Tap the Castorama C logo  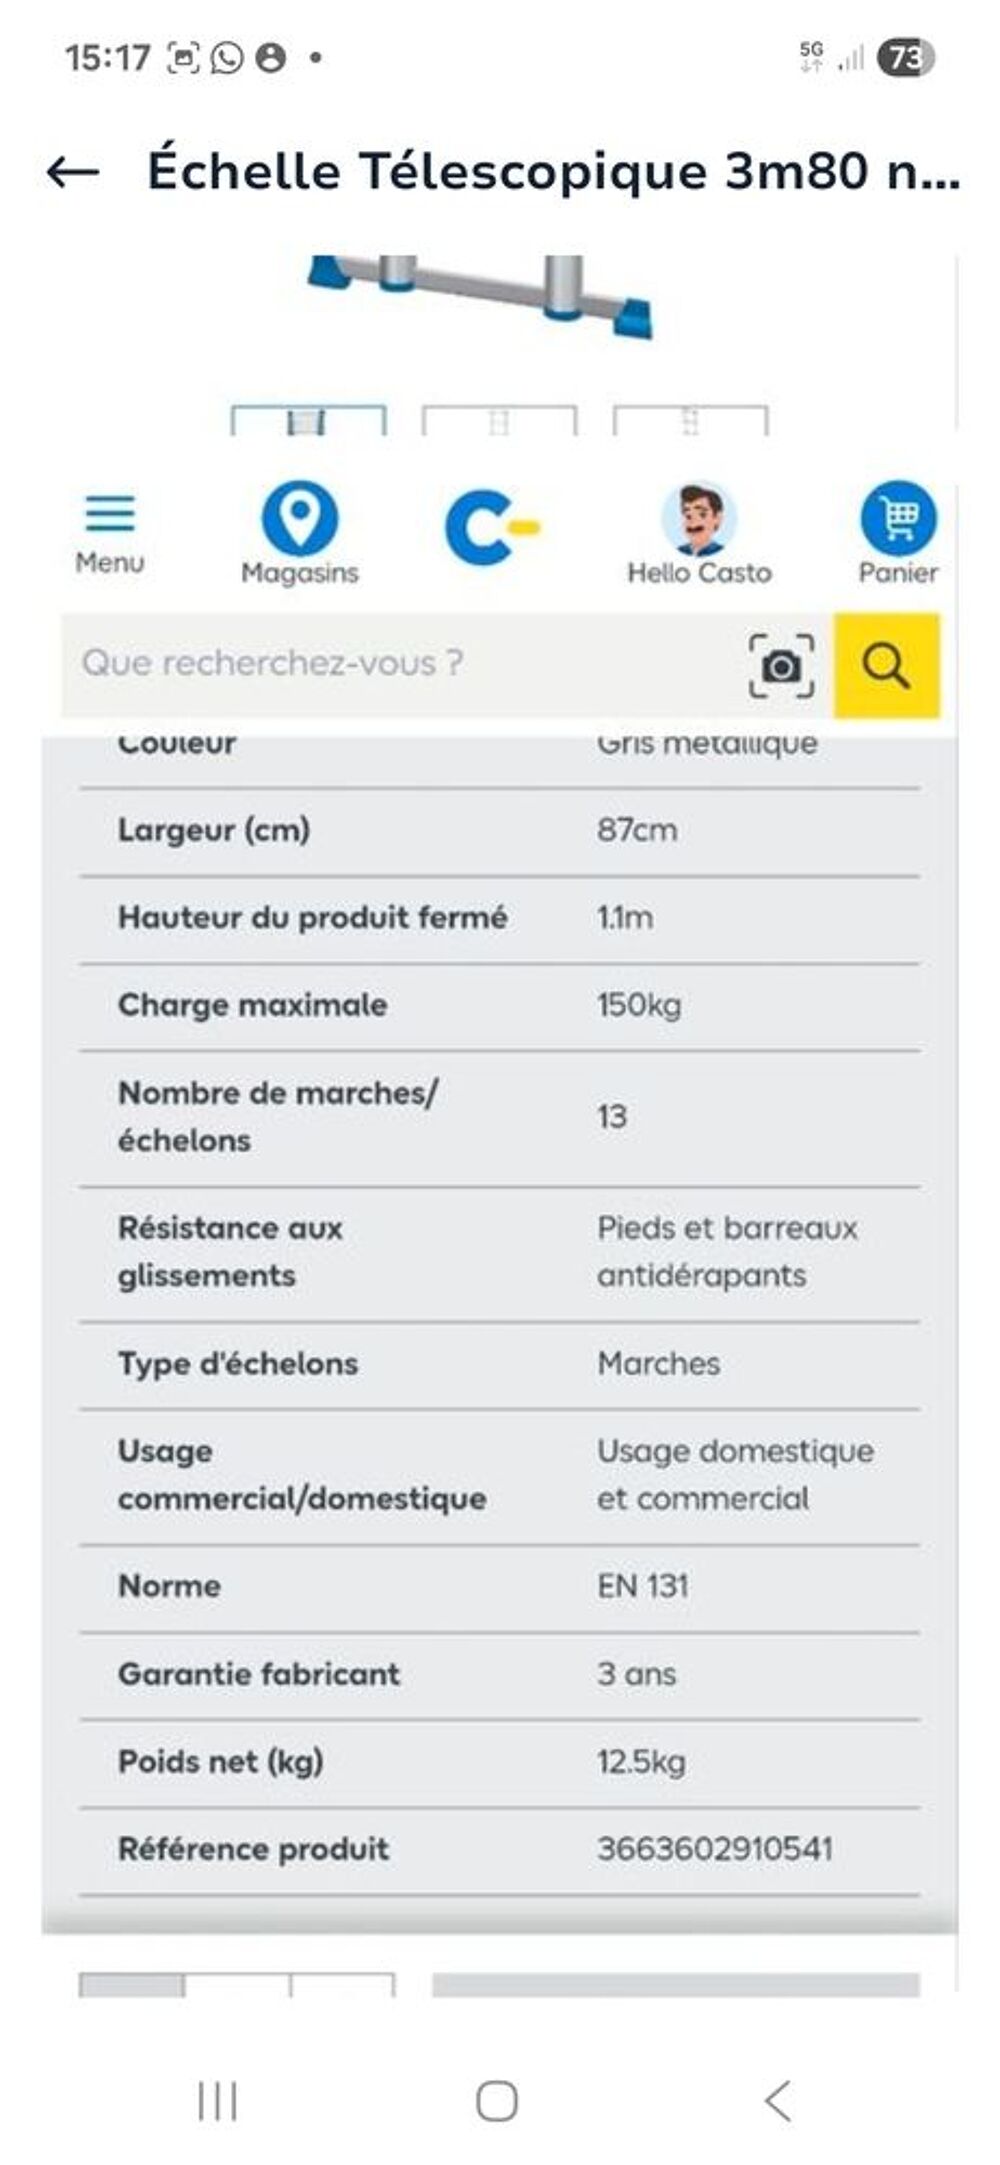pyautogui.click(x=491, y=525)
